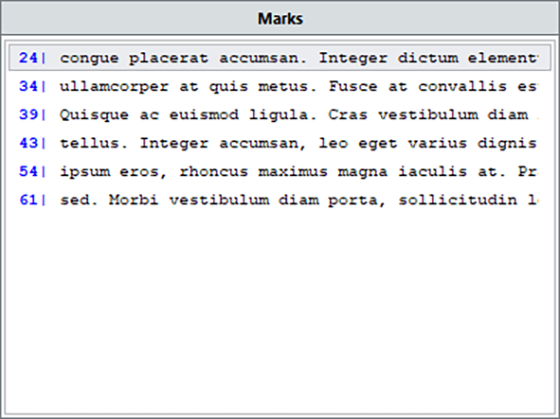Image resolution: width=560 pixels, height=419 pixels.
Task: Click blue line number 43
Action: [28, 143]
